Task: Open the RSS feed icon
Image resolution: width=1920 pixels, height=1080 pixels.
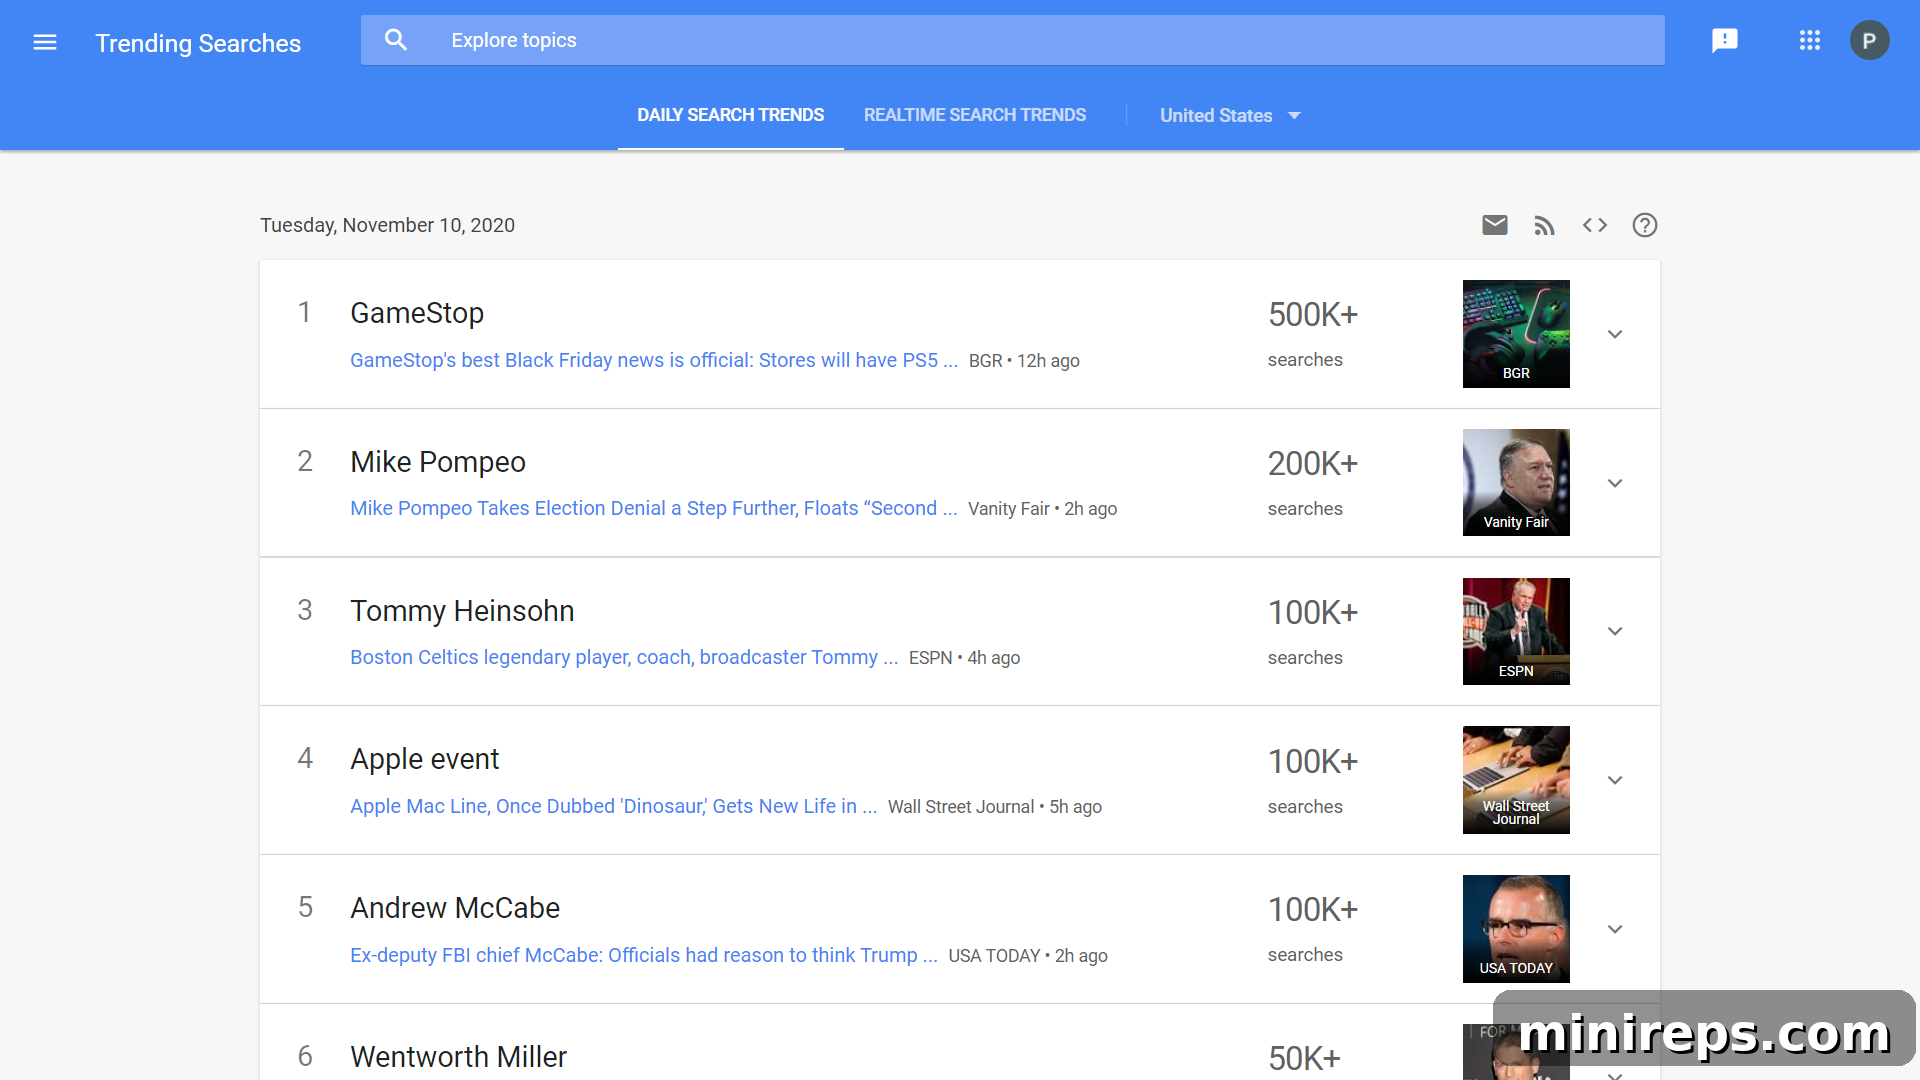Action: point(1545,225)
